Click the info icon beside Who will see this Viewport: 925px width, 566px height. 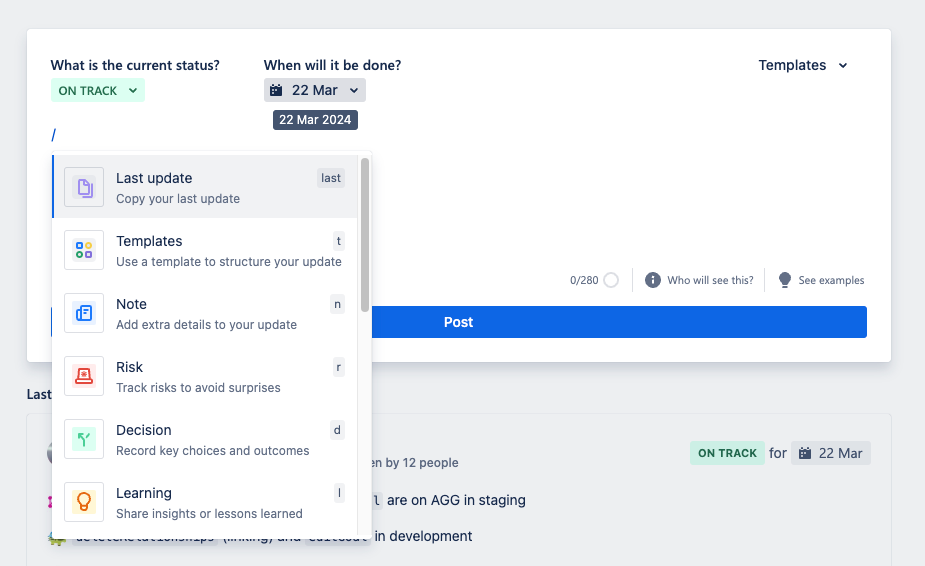point(653,280)
